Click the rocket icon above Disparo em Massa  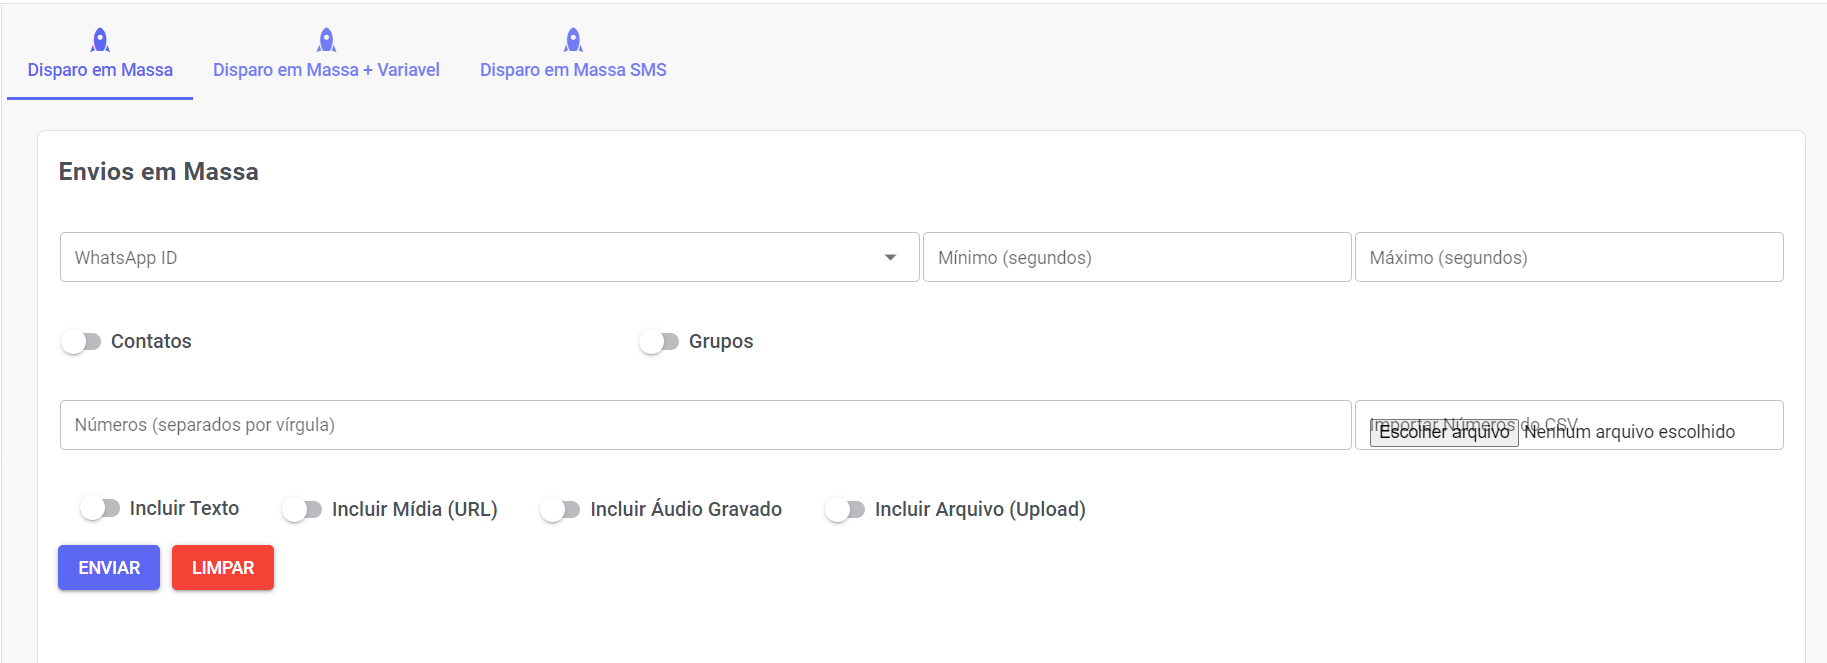click(x=100, y=40)
